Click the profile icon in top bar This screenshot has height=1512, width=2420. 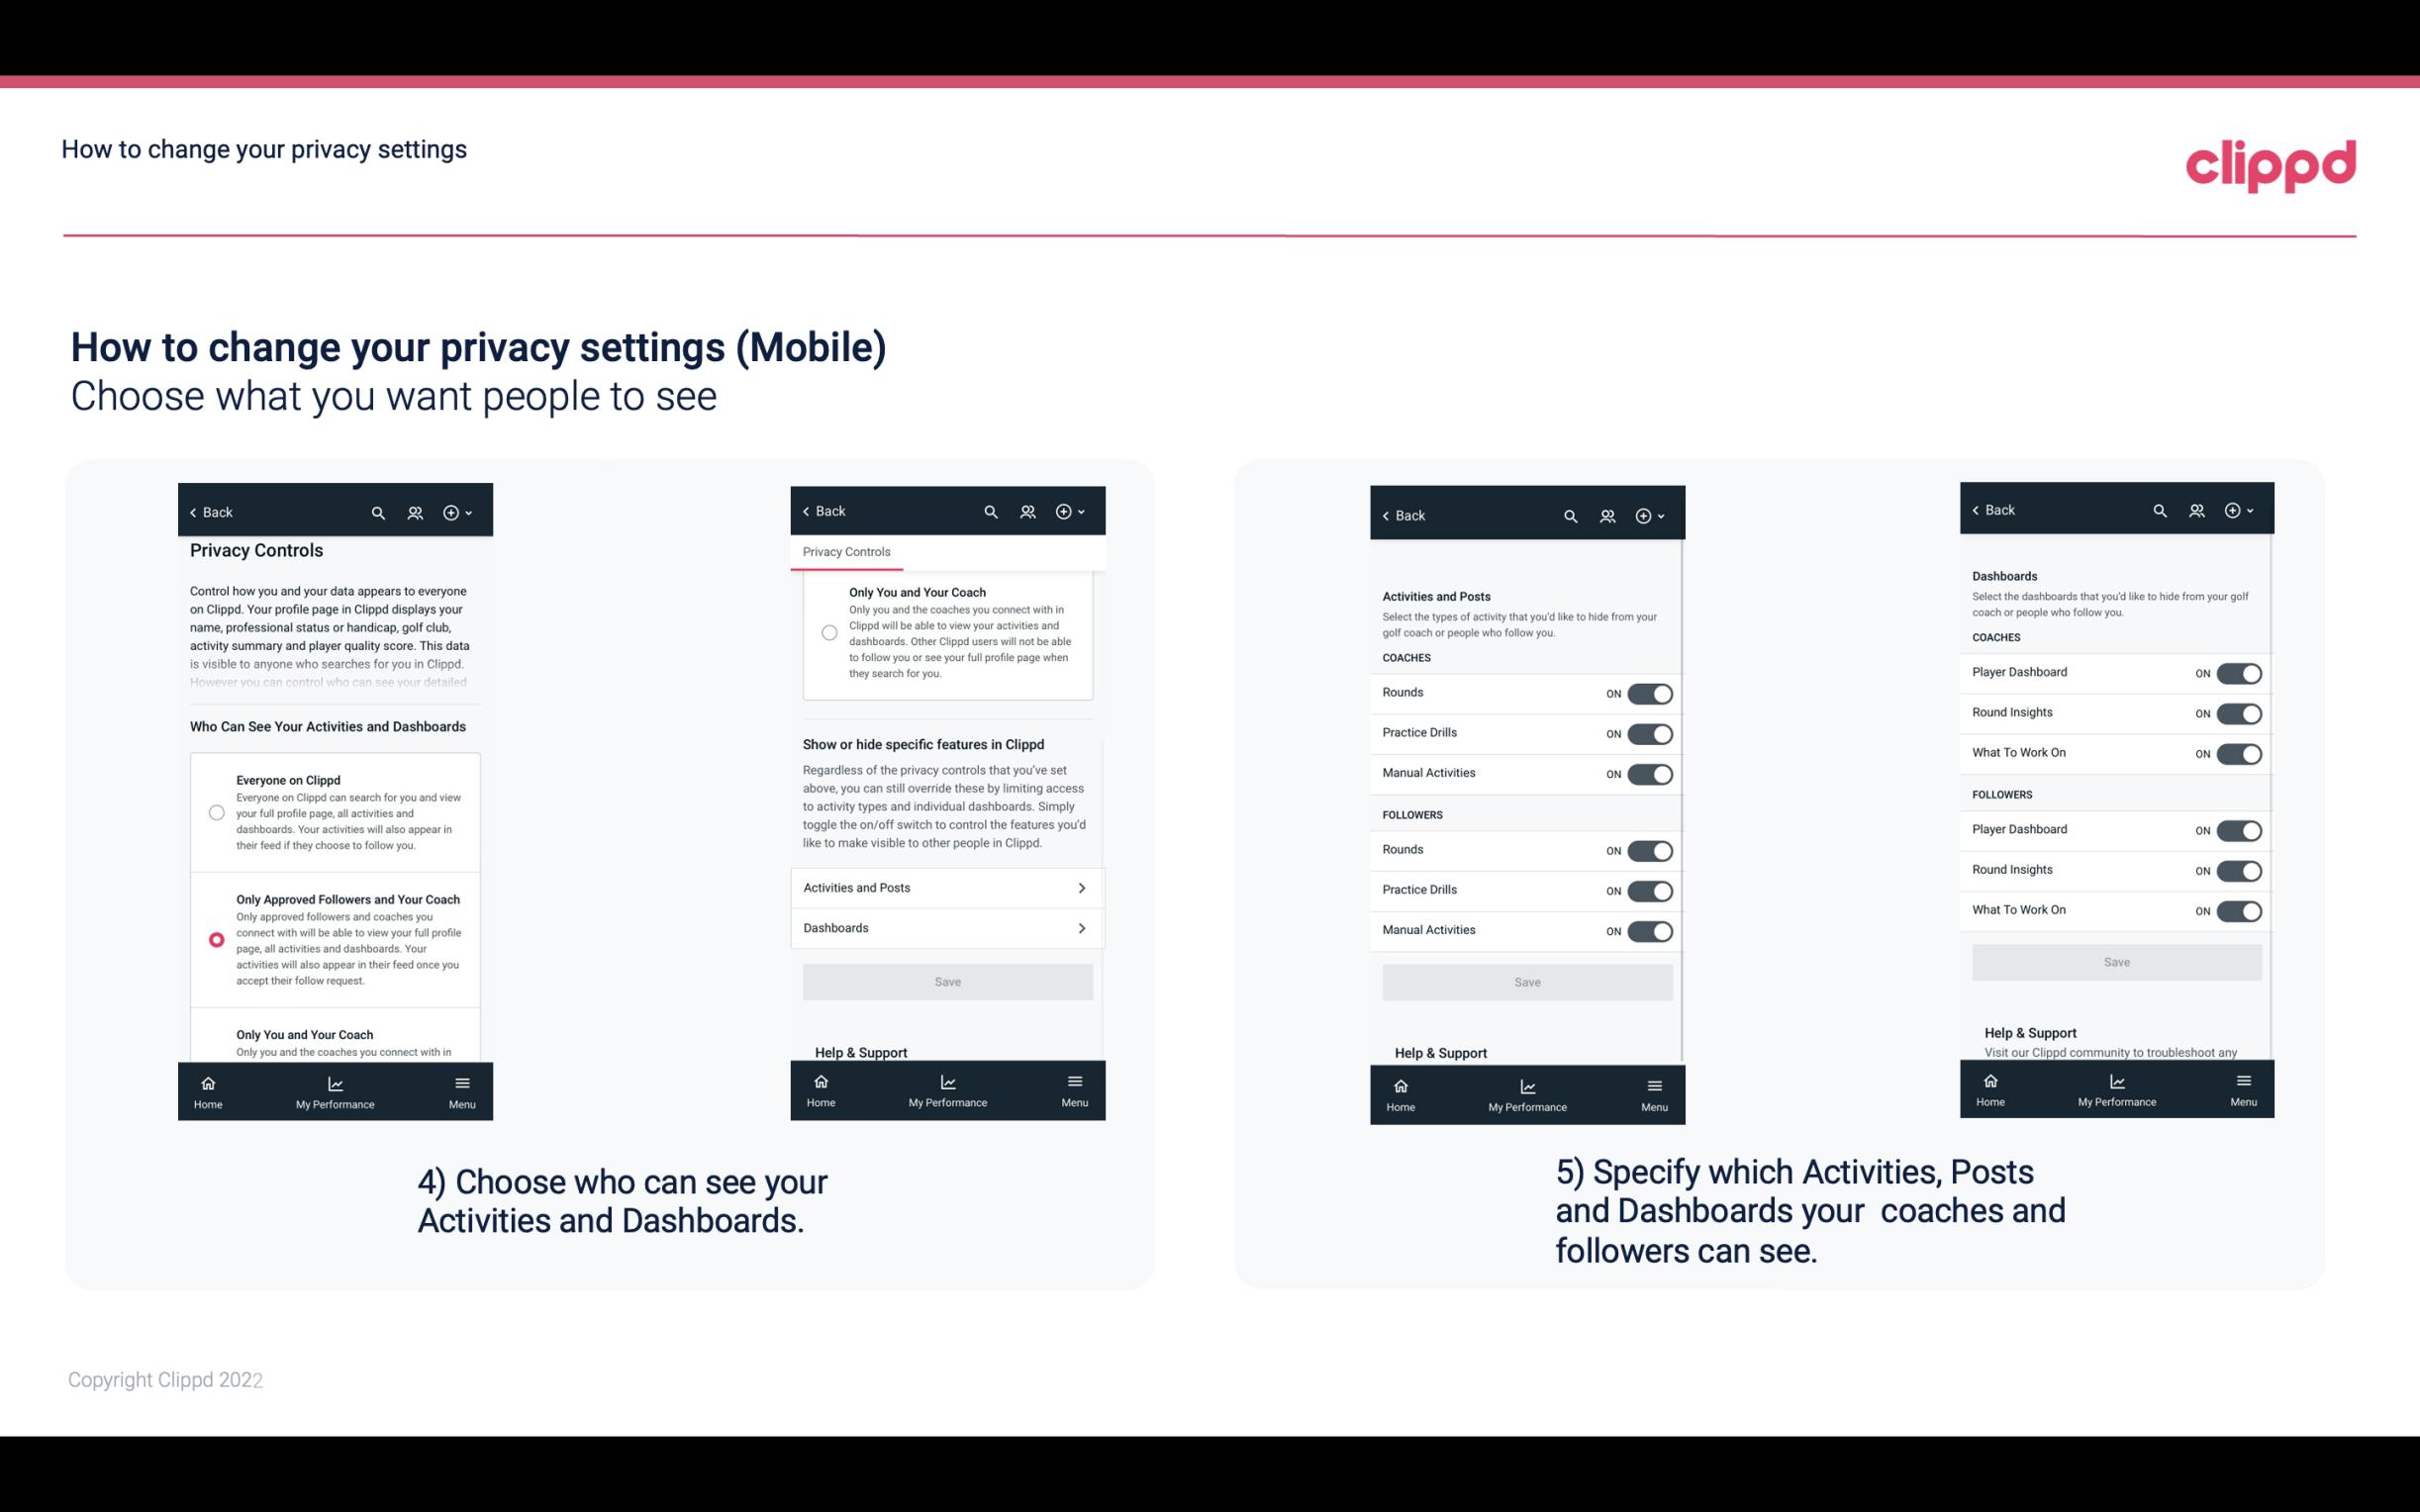click(x=415, y=513)
